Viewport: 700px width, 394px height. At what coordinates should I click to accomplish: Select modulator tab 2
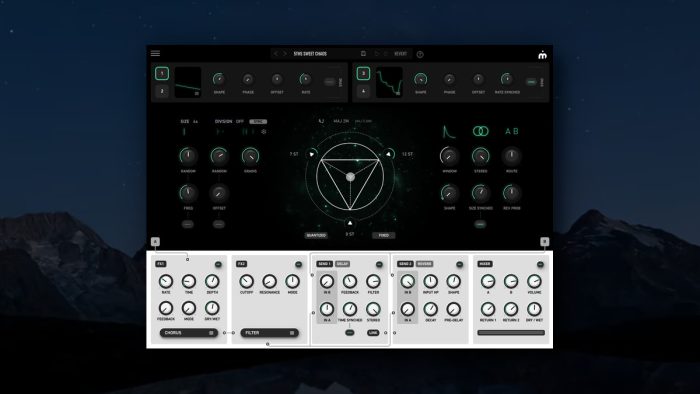(x=162, y=91)
